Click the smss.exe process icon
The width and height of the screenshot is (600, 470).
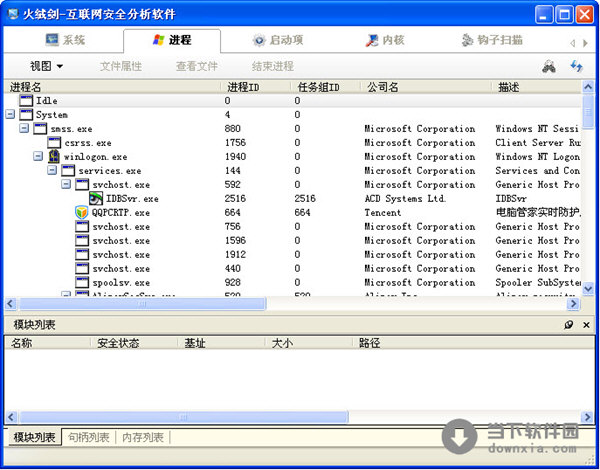click(x=40, y=129)
